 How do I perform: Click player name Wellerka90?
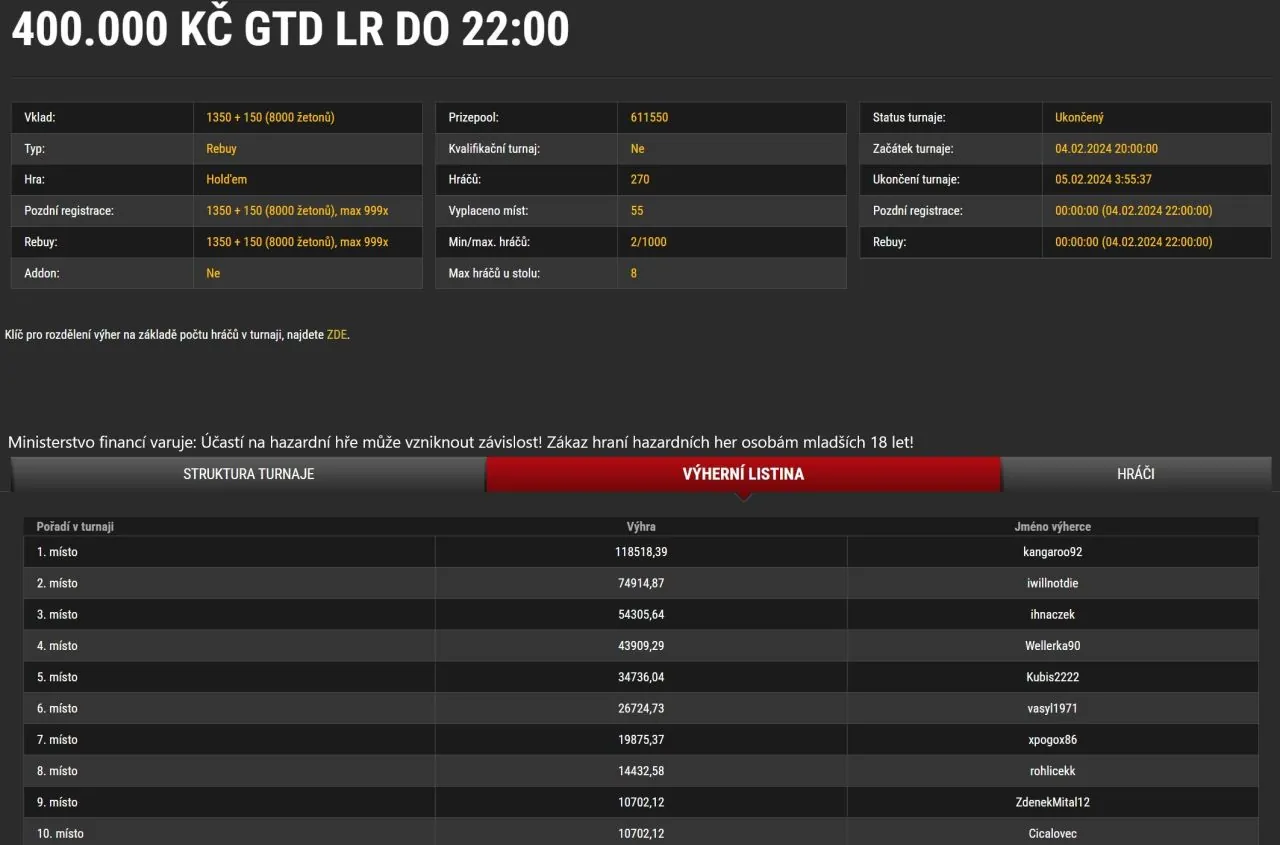coord(1052,646)
